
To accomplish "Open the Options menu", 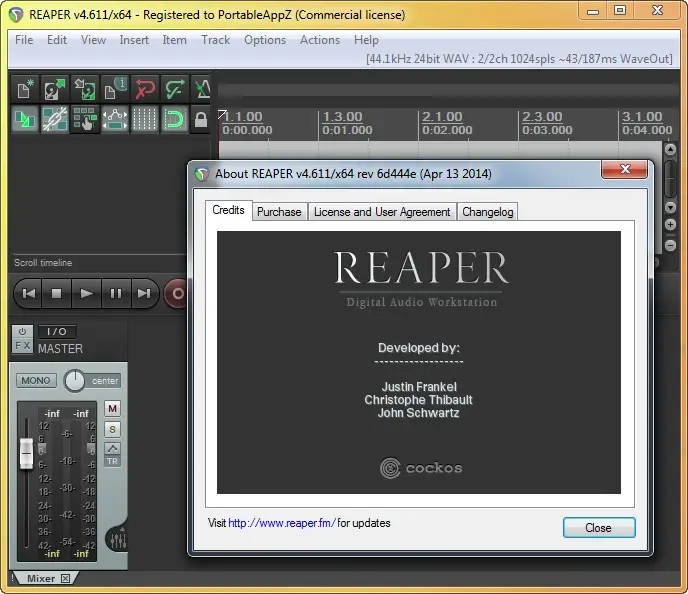I will tap(265, 40).
